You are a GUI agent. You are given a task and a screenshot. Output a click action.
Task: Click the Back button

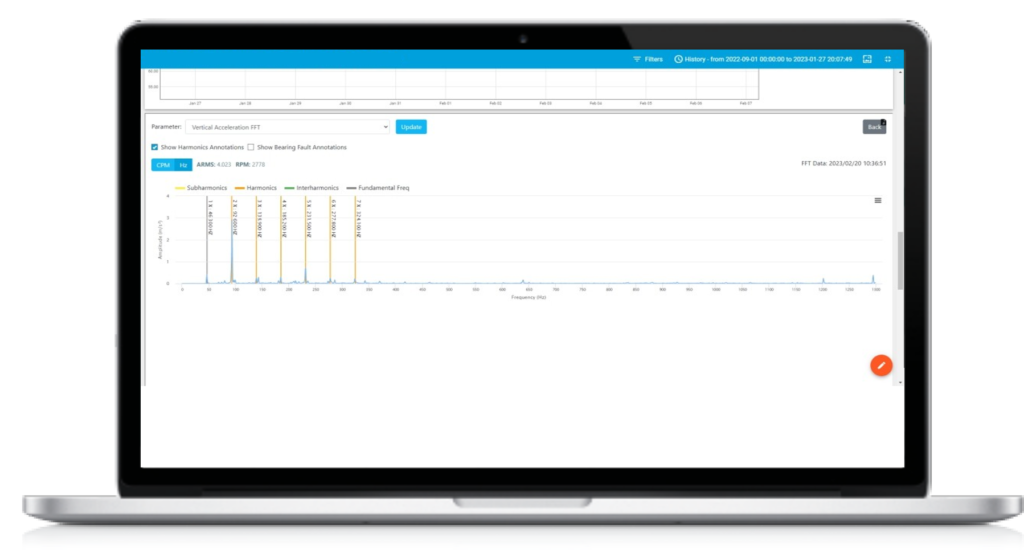tap(874, 127)
